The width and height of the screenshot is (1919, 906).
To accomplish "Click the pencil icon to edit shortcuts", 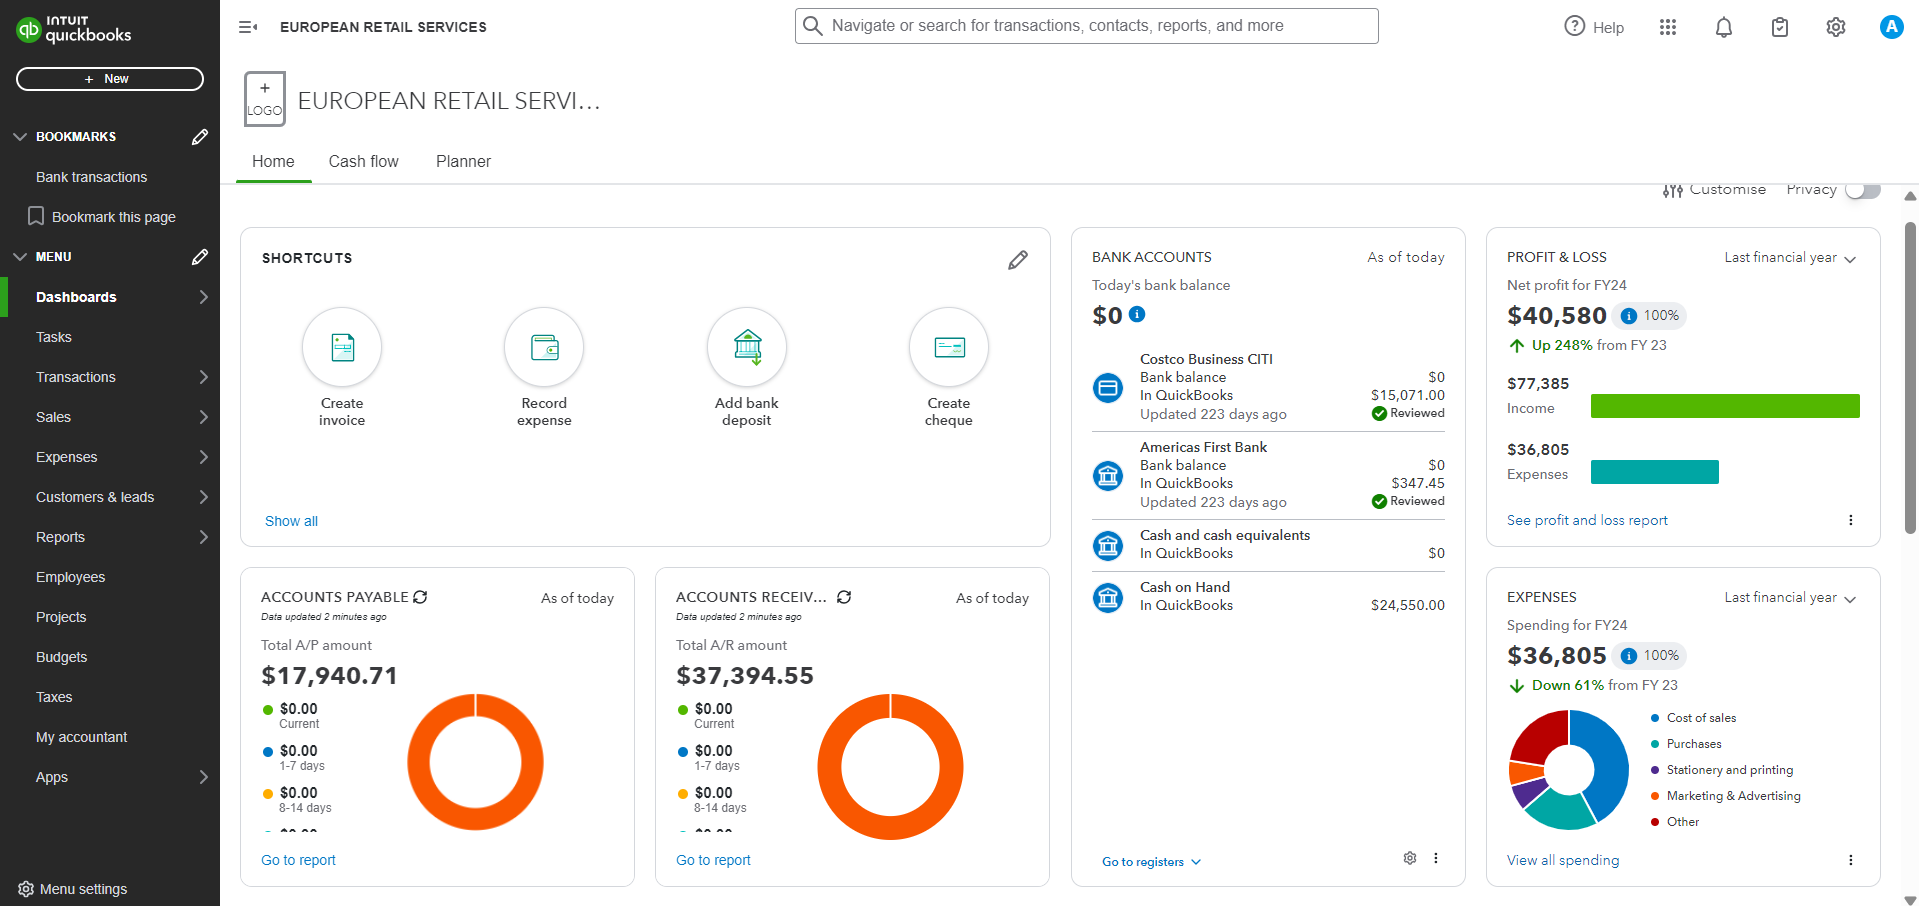I will click(x=1017, y=260).
